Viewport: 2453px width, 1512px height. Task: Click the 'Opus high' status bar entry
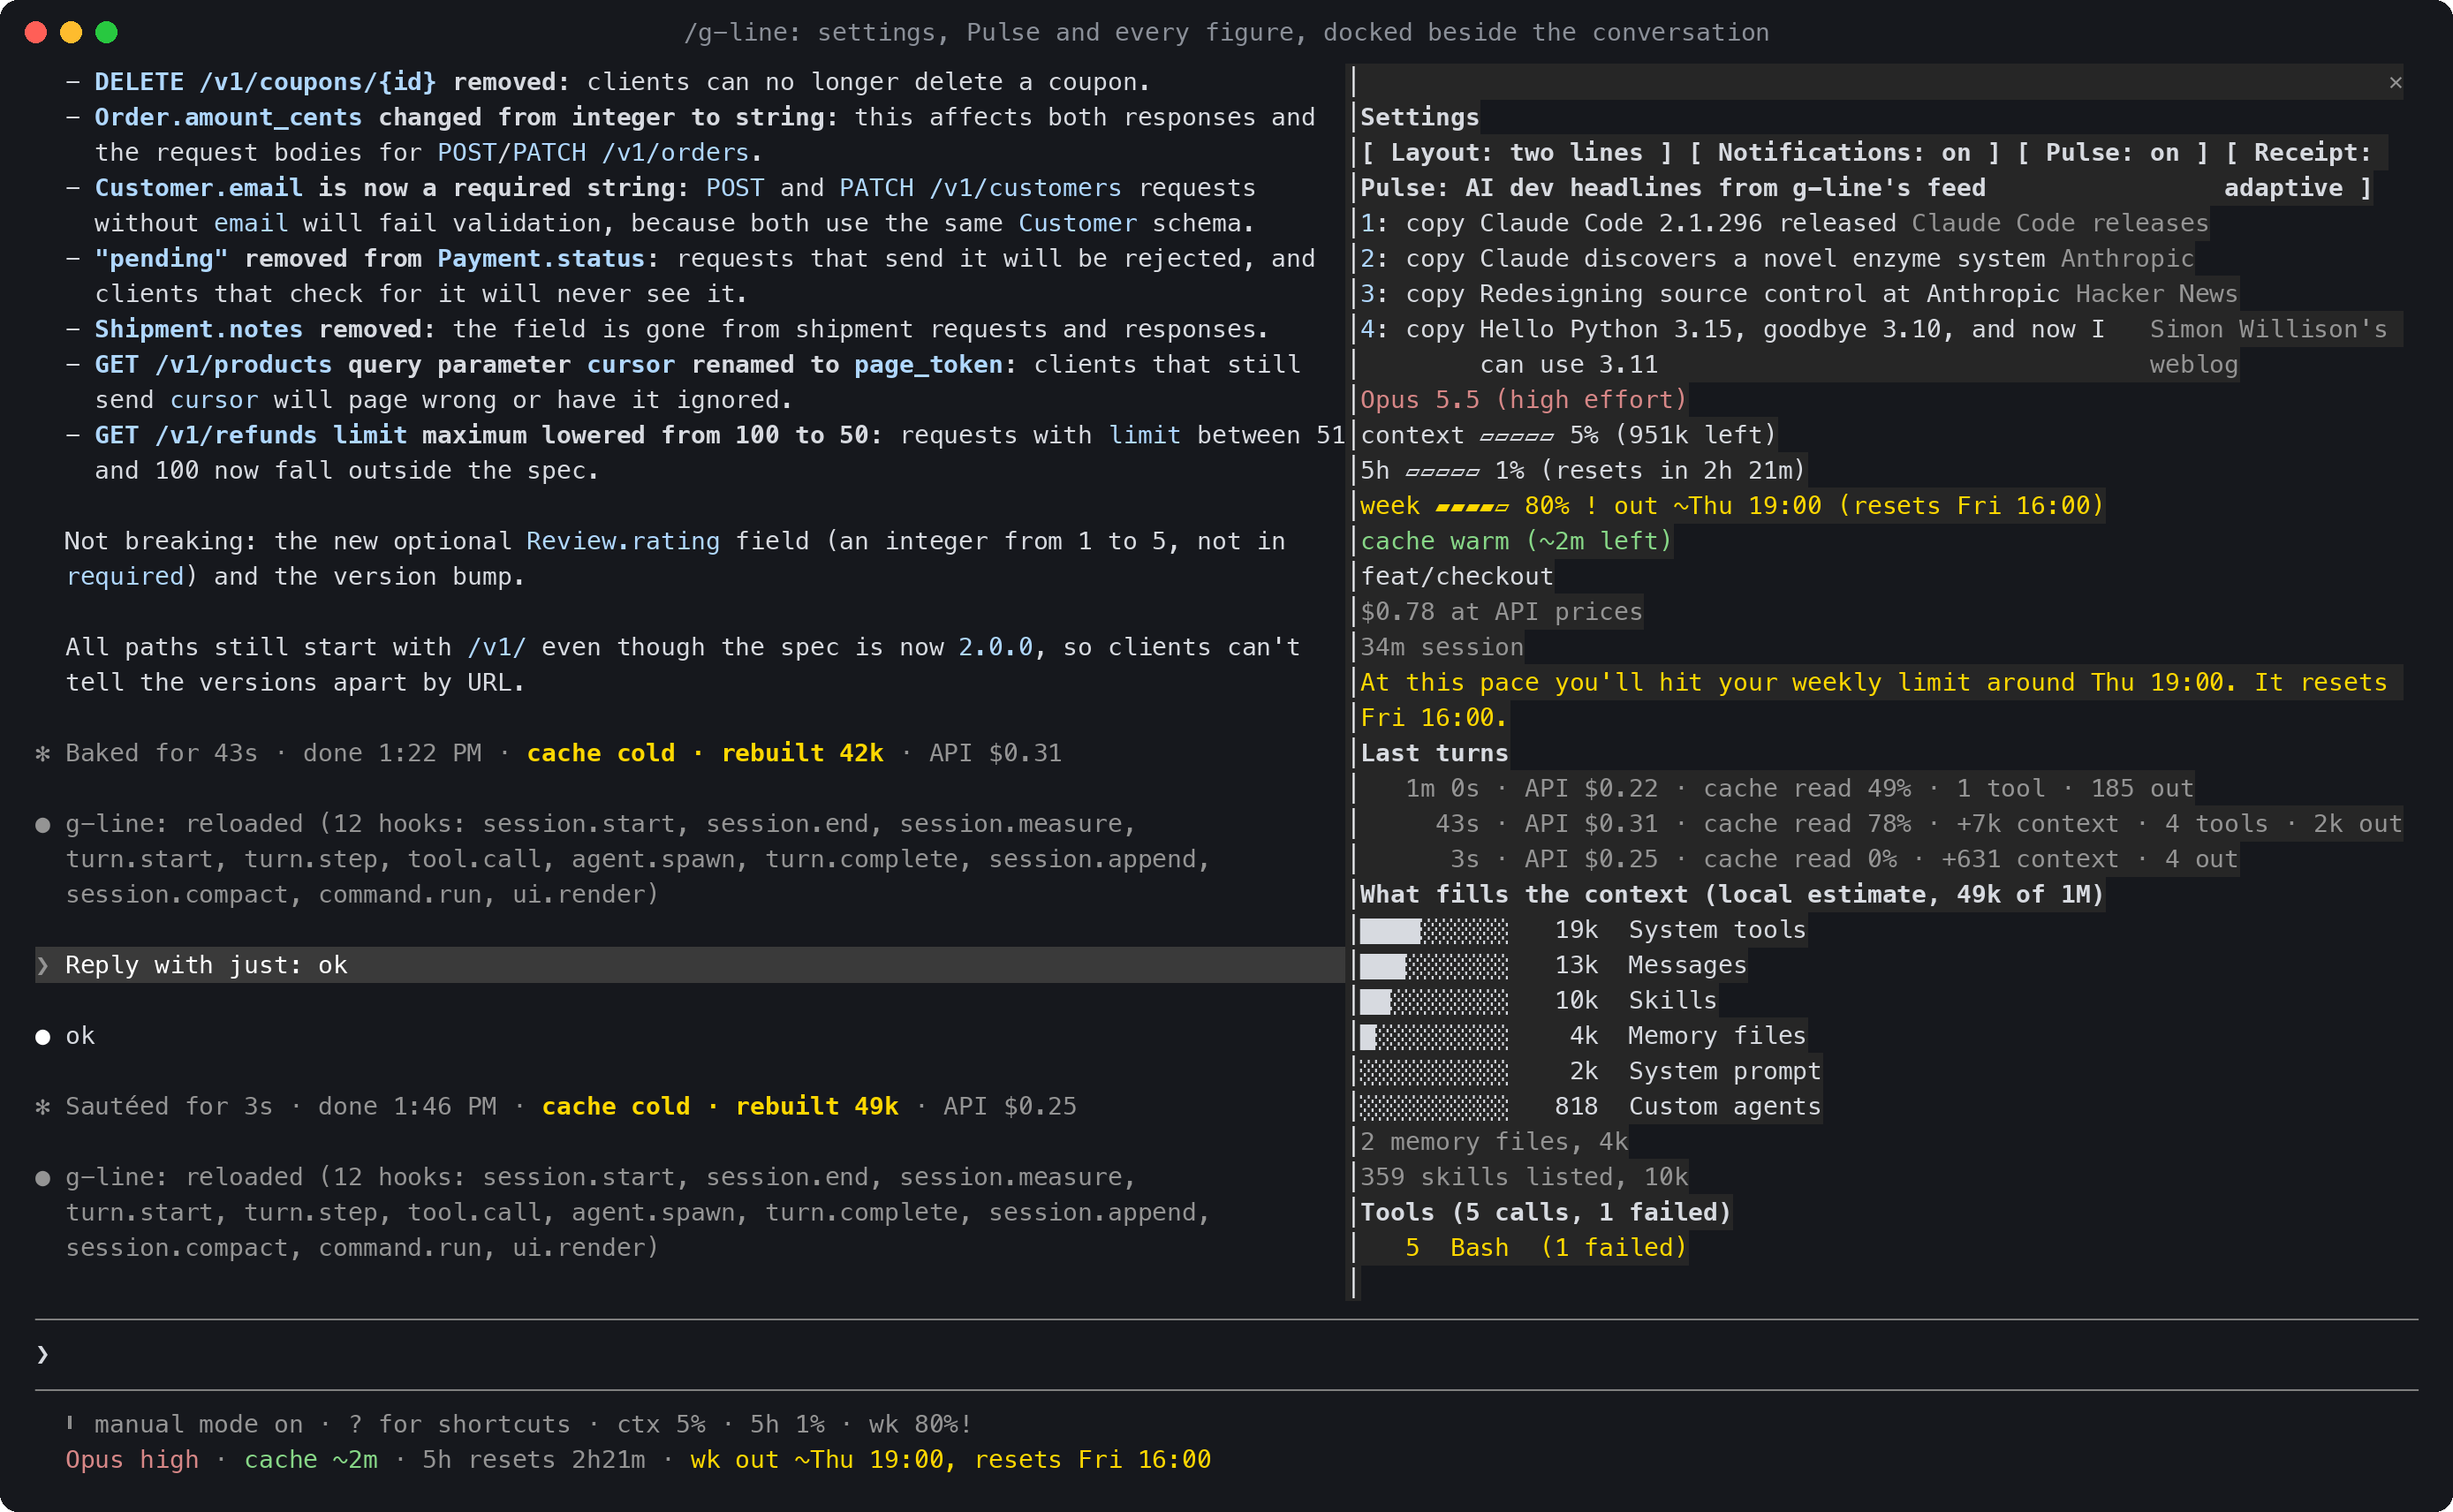132,1460
